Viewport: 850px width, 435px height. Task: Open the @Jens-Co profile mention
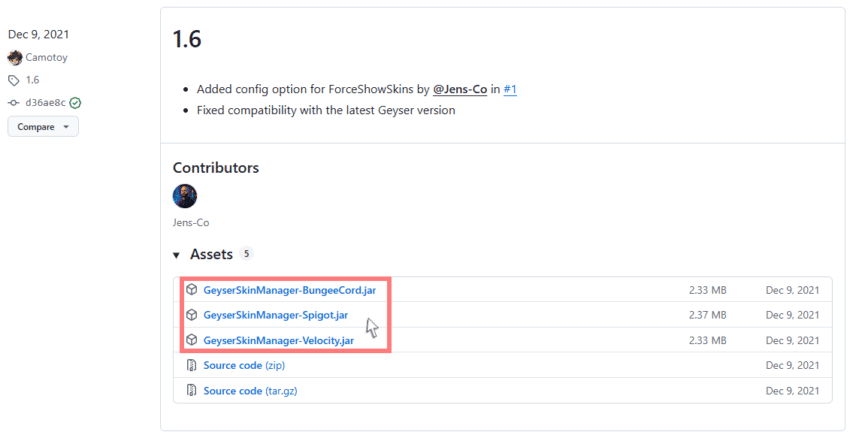[x=460, y=89]
